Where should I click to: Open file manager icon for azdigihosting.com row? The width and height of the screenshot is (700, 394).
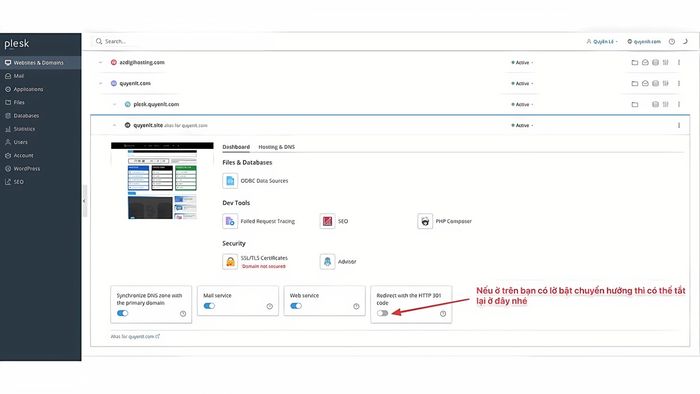click(x=634, y=62)
